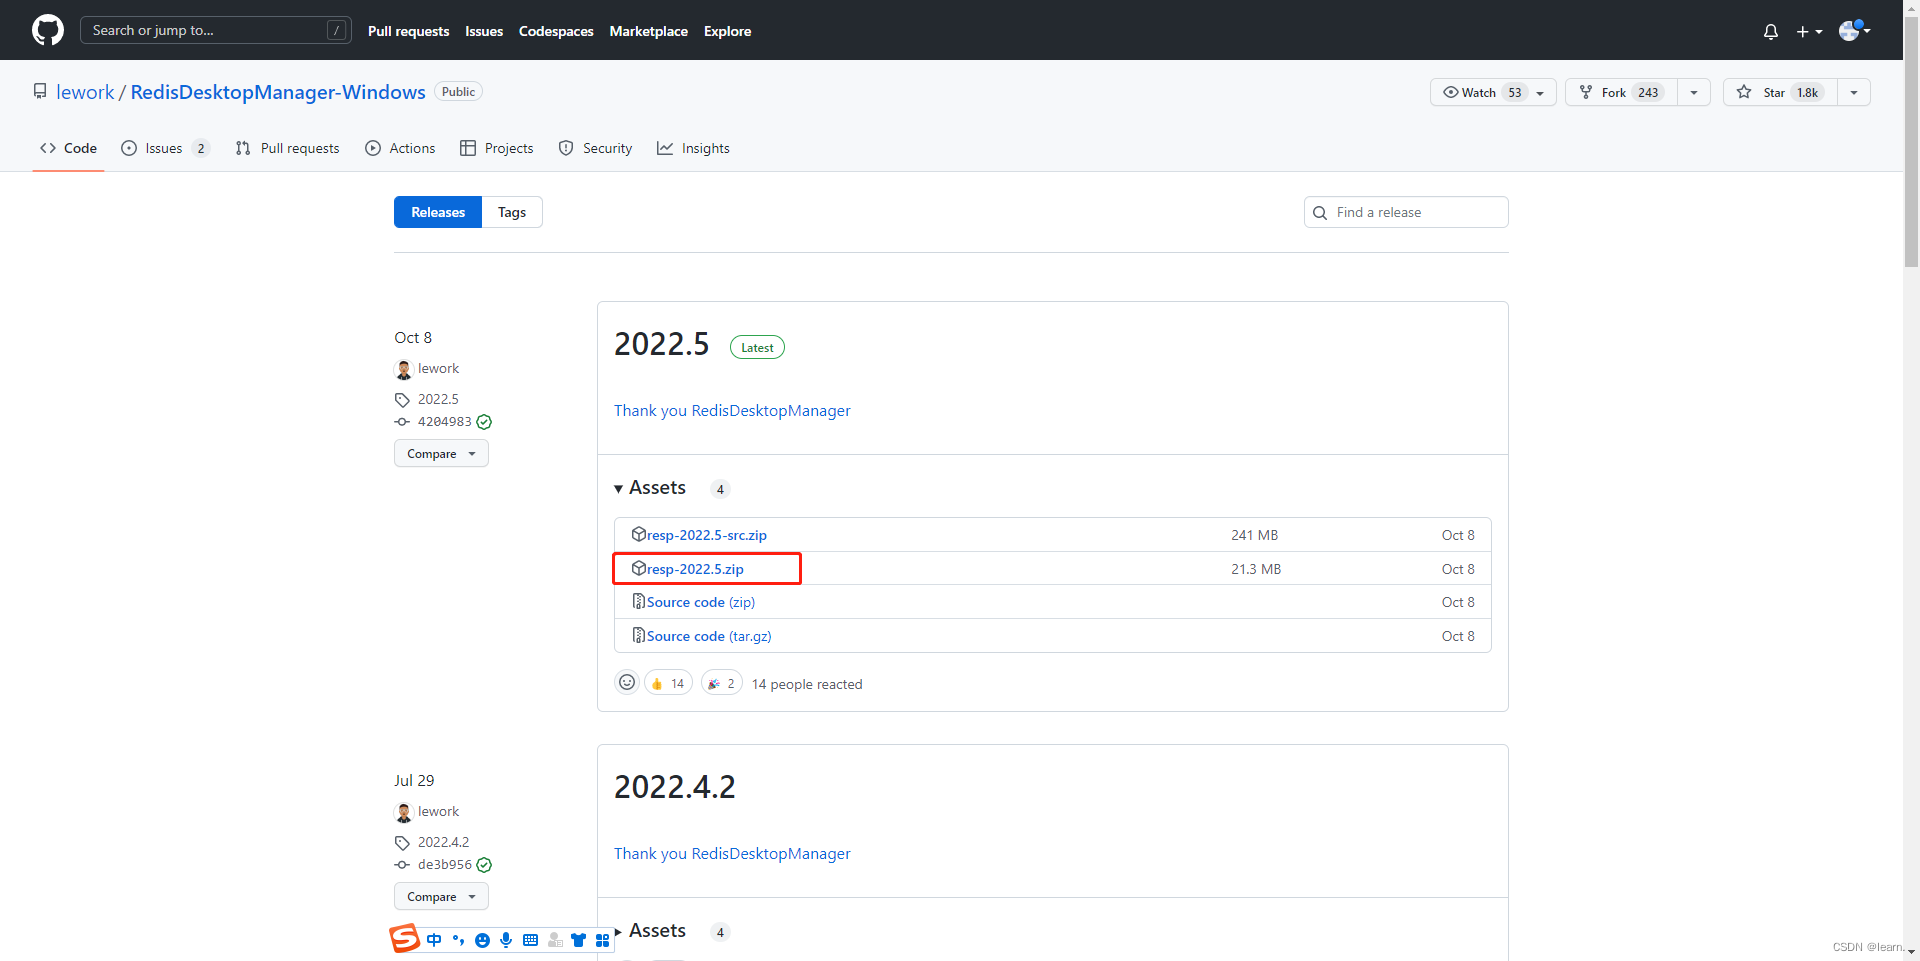Star the repository
This screenshot has height=961, width=1920.
point(1780,92)
